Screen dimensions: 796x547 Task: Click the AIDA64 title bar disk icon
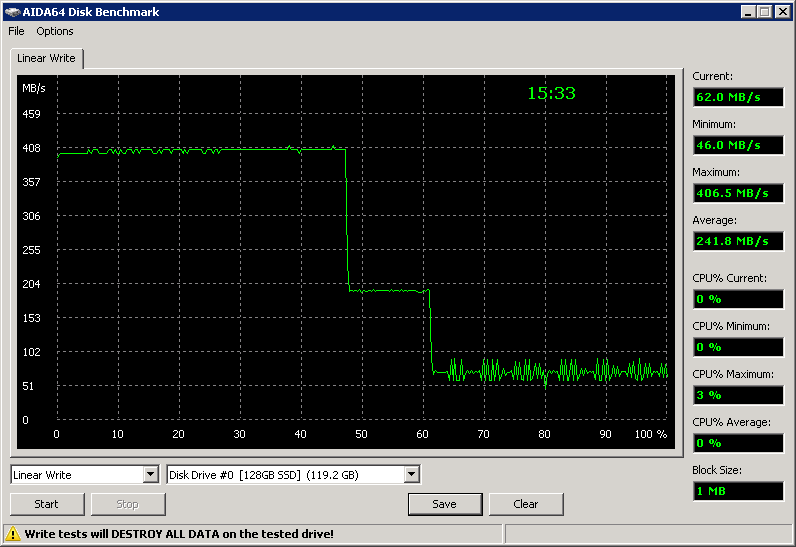(x=12, y=12)
